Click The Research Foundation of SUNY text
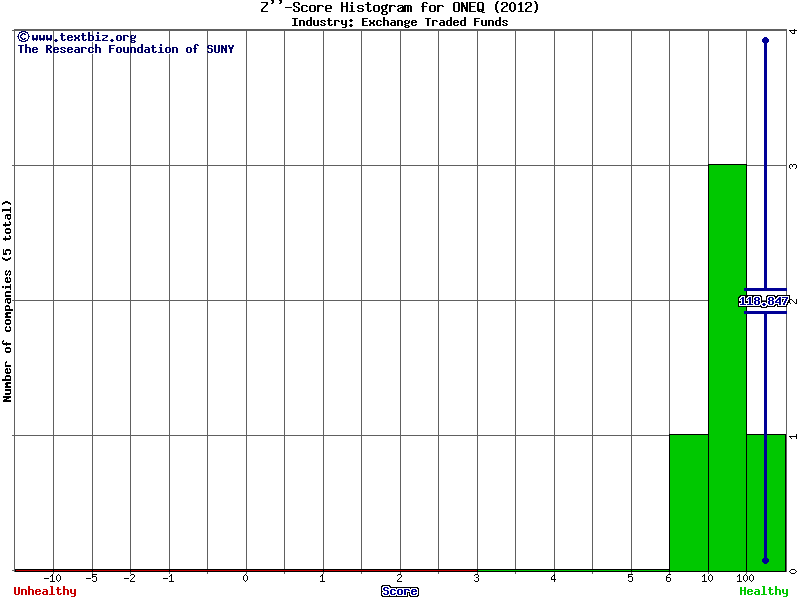The height and width of the screenshot is (600, 800). [x=126, y=49]
